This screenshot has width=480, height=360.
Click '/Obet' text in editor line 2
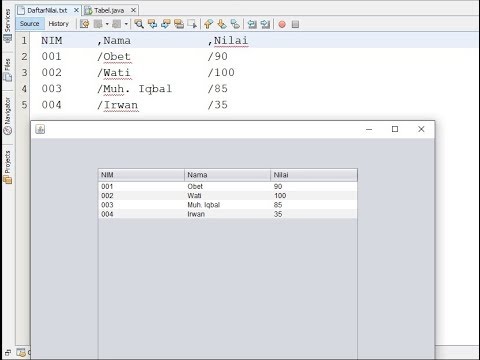coord(114,56)
